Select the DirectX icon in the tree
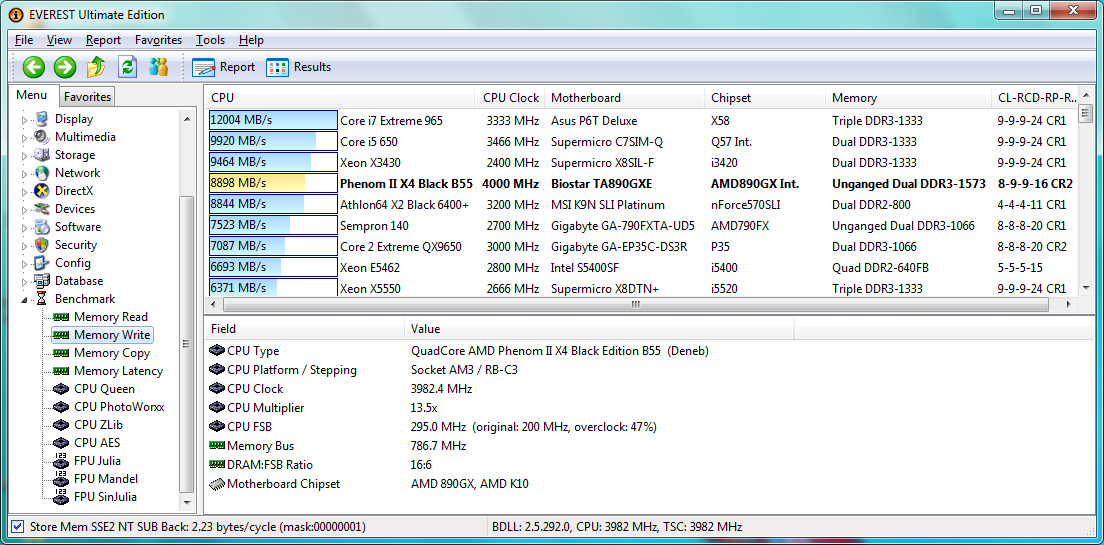This screenshot has width=1104, height=545. [x=42, y=191]
